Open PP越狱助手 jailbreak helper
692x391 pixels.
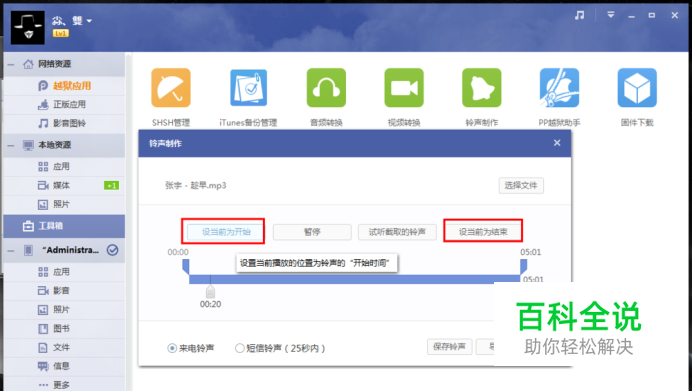click(559, 88)
